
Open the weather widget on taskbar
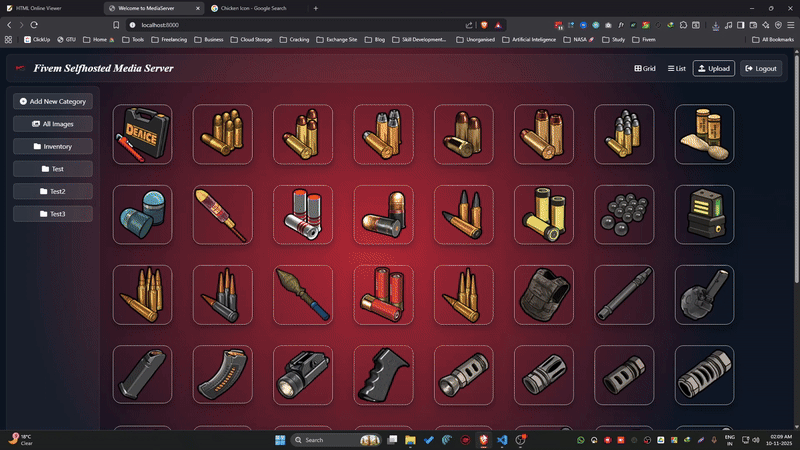click(20, 439)
